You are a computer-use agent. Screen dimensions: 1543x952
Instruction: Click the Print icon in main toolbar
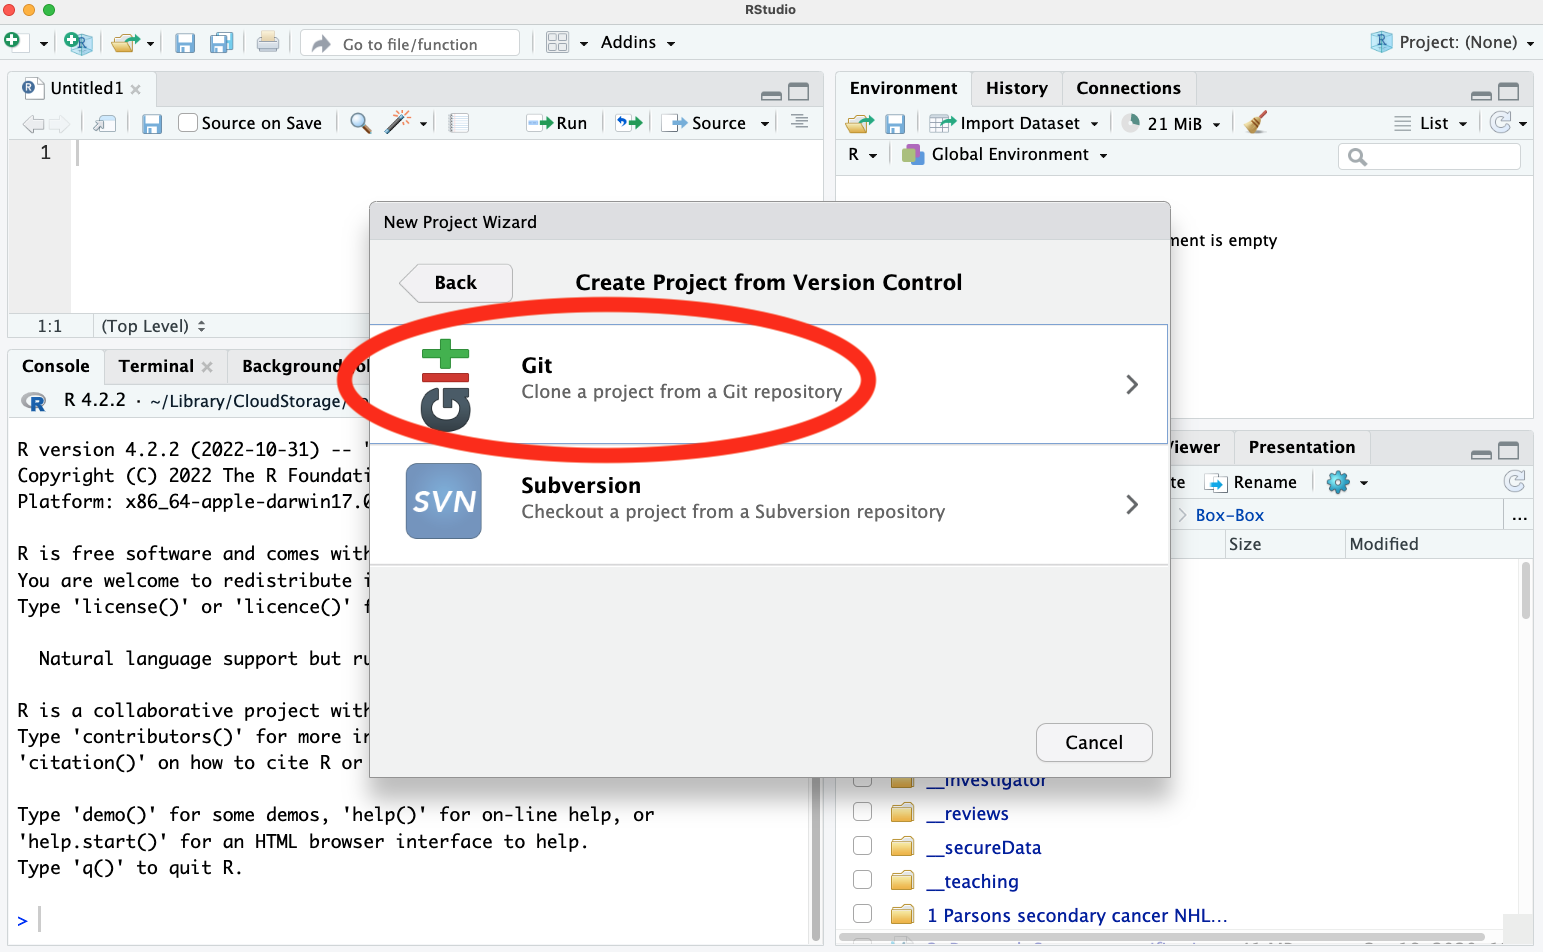tap(267, 42)
